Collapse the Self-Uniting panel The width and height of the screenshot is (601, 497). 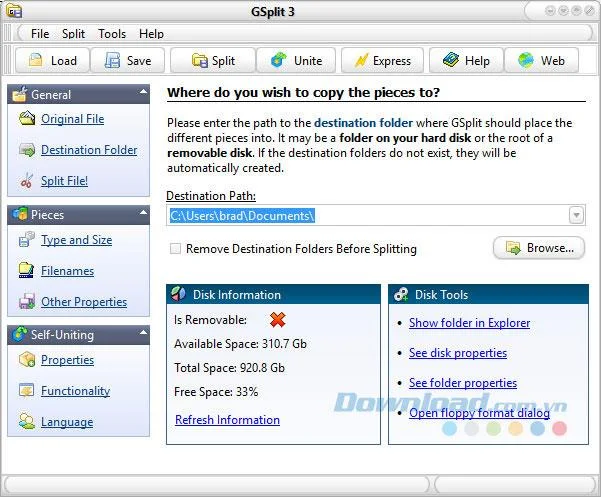point(143,332)
